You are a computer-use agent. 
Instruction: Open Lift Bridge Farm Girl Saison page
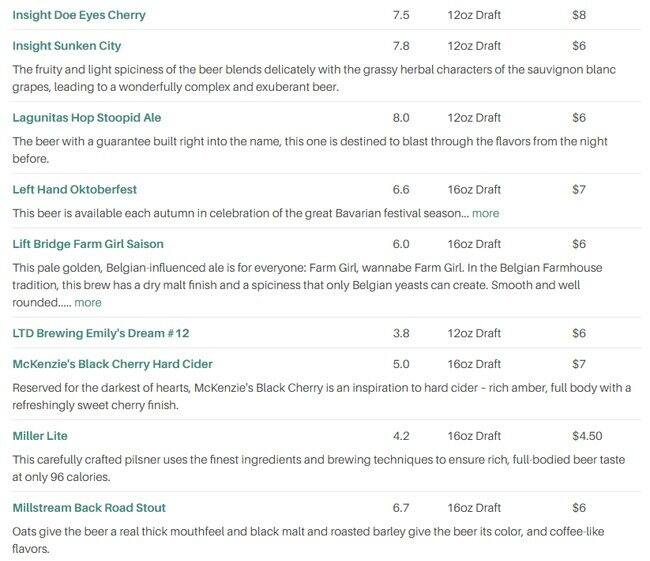click(88, 244)
